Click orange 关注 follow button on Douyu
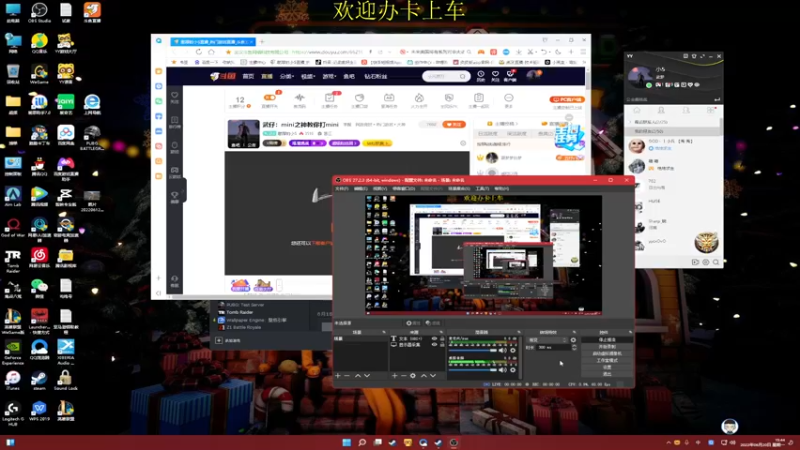 [x=454, y=124]
